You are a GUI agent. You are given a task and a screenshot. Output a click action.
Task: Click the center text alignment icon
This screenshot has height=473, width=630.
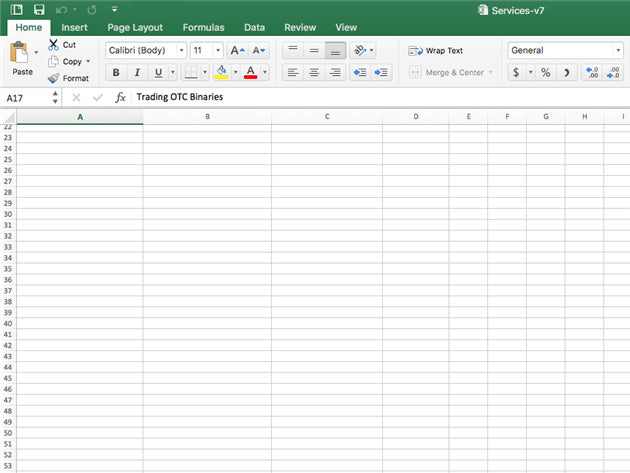point(314,72)
